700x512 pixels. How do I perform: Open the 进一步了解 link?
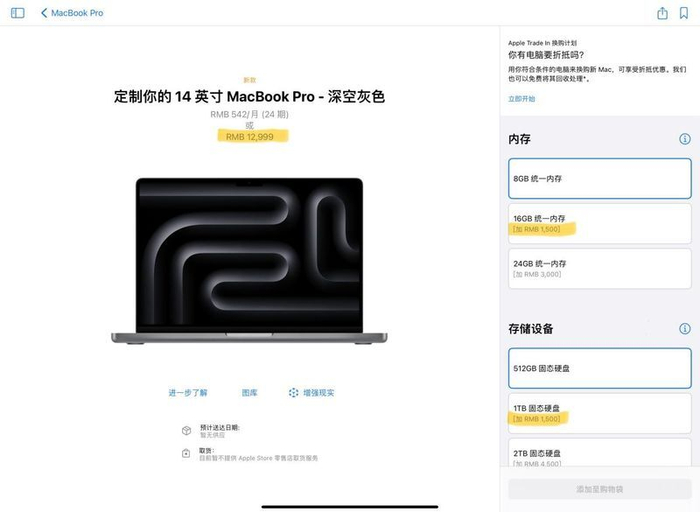[x=188, y=393]
